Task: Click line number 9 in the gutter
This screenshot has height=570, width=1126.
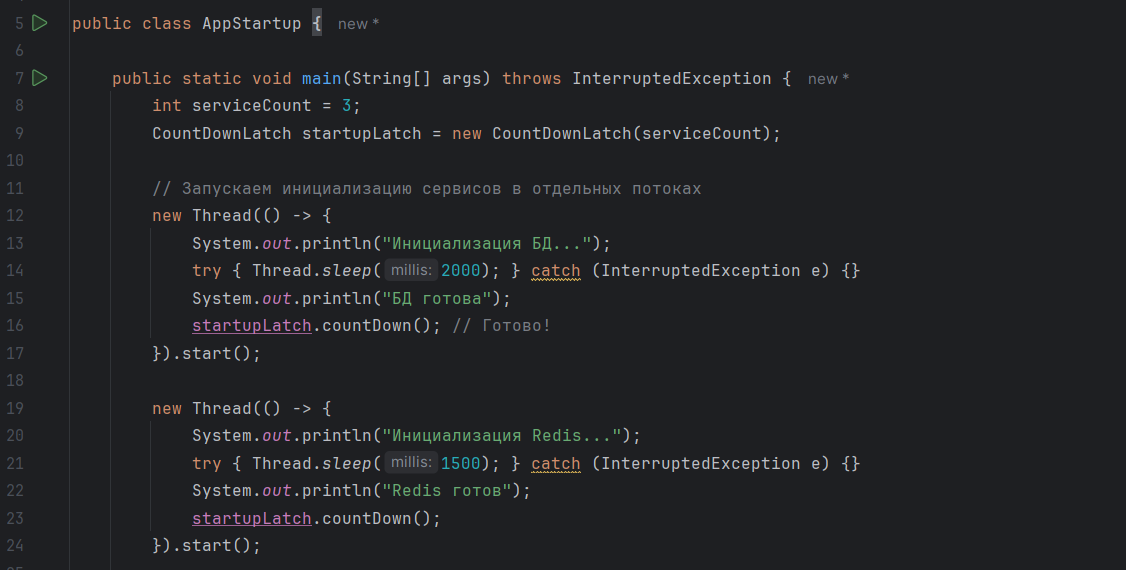Action: (x=19, y=134)
